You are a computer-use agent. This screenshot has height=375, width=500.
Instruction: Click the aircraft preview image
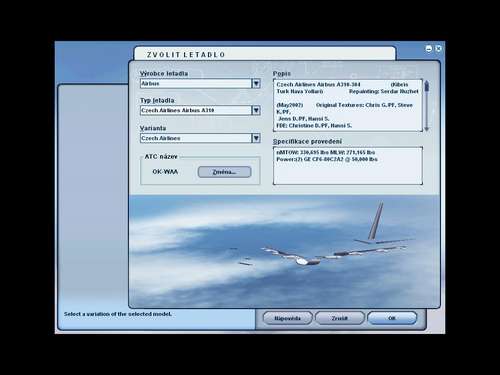(x=284, y=252)
